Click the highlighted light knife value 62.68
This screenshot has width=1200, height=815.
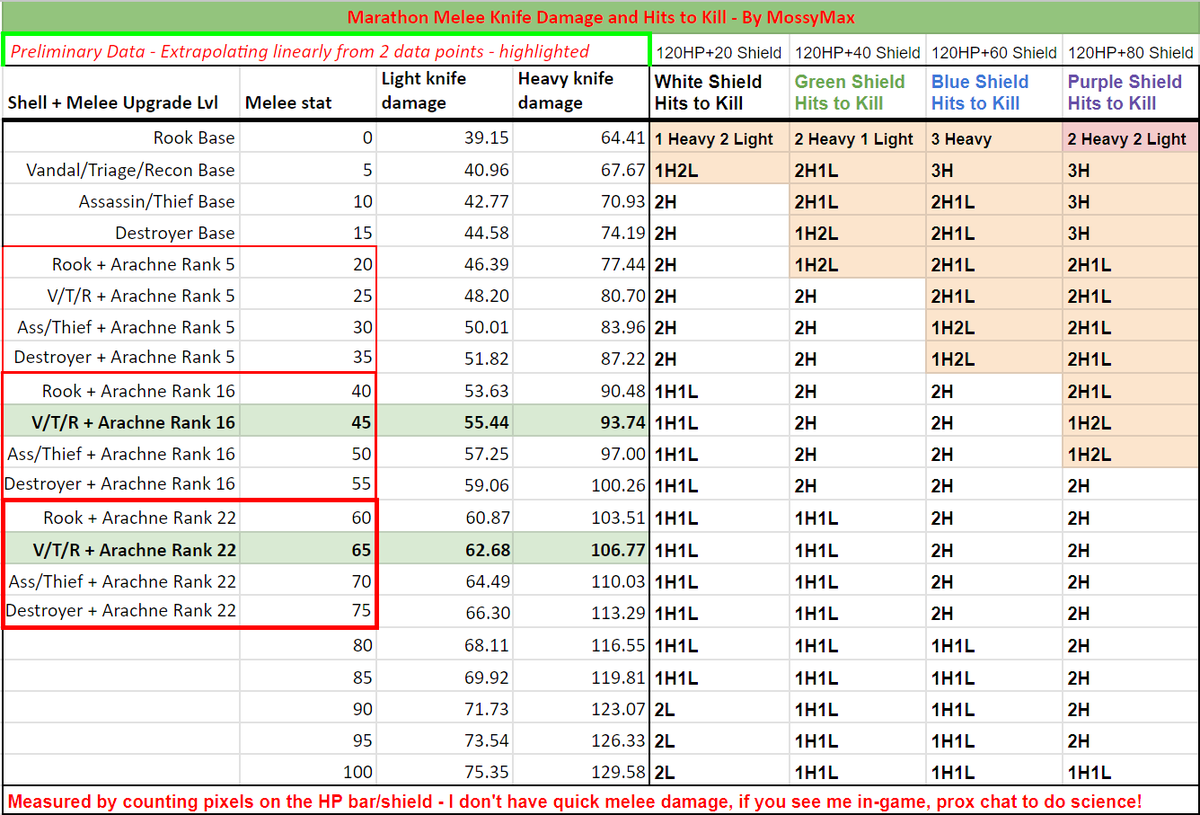[445, 550]
